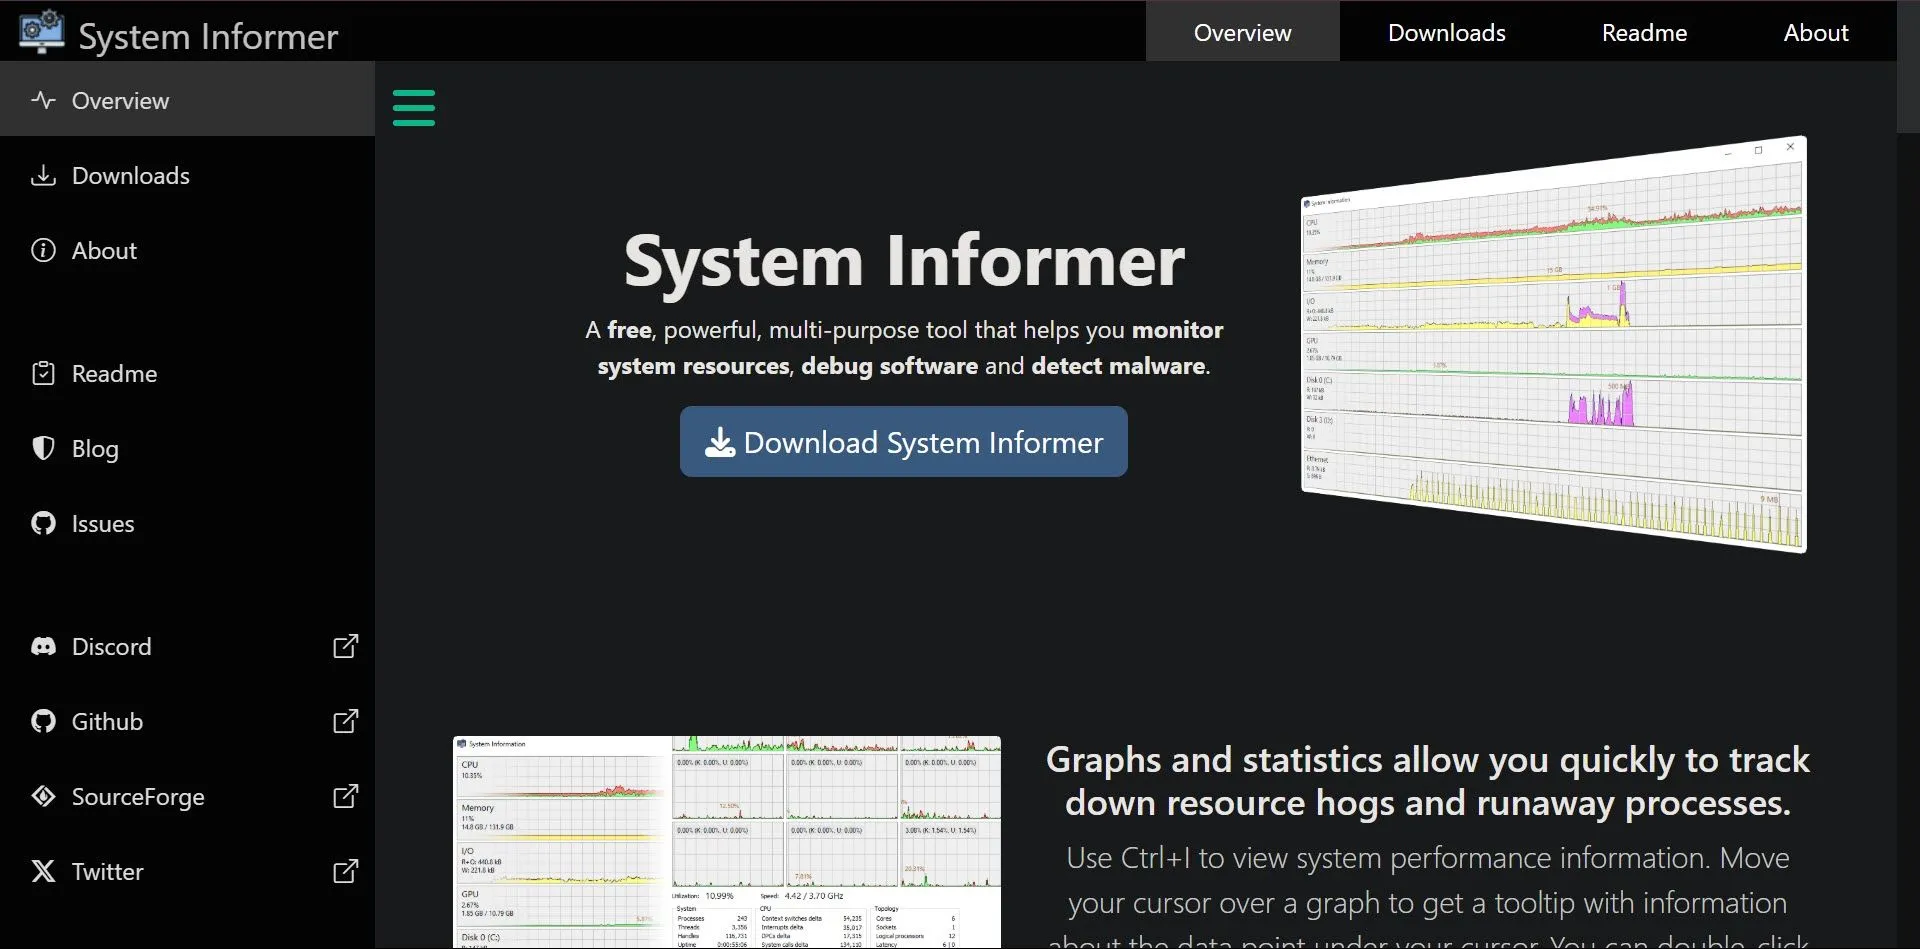Click the Discord icon in sidebar

point(43,647)
